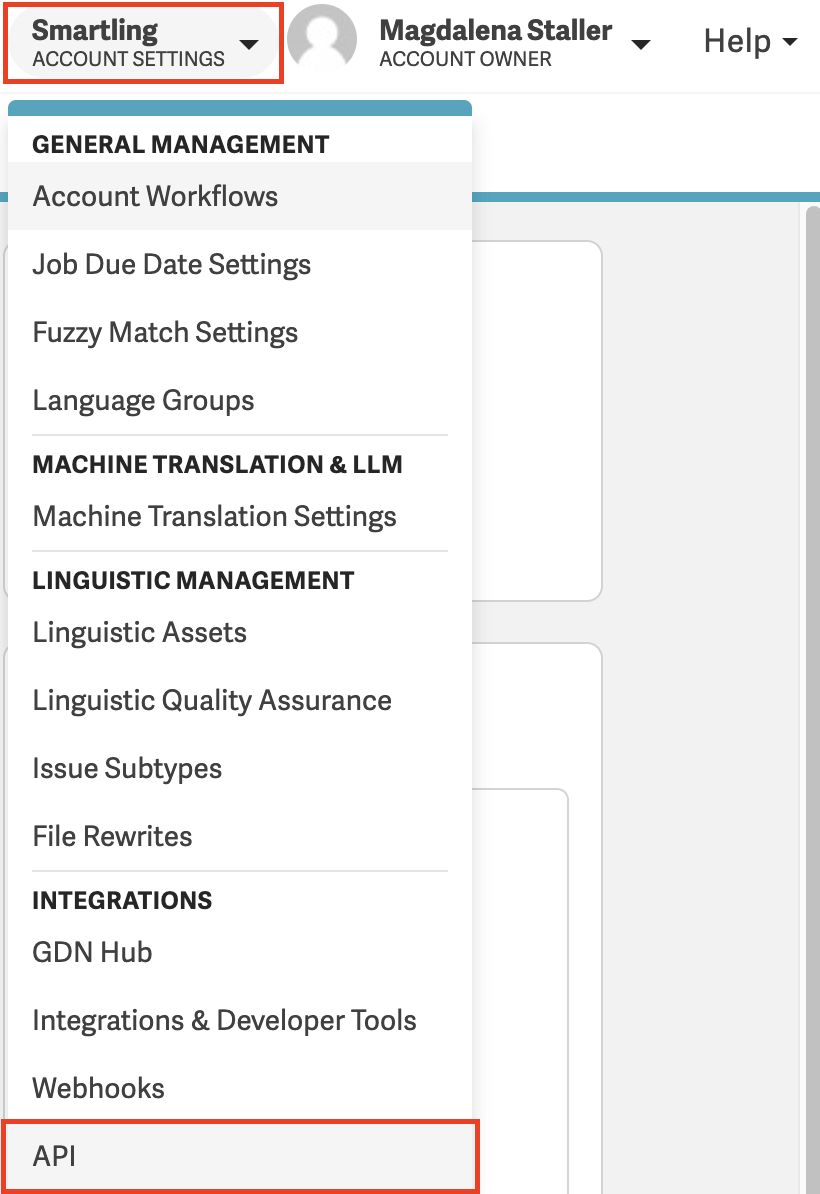The image size is (820, 1194).
Task: Go to Fuzzy Match Settings
Action: click(165, 332)
